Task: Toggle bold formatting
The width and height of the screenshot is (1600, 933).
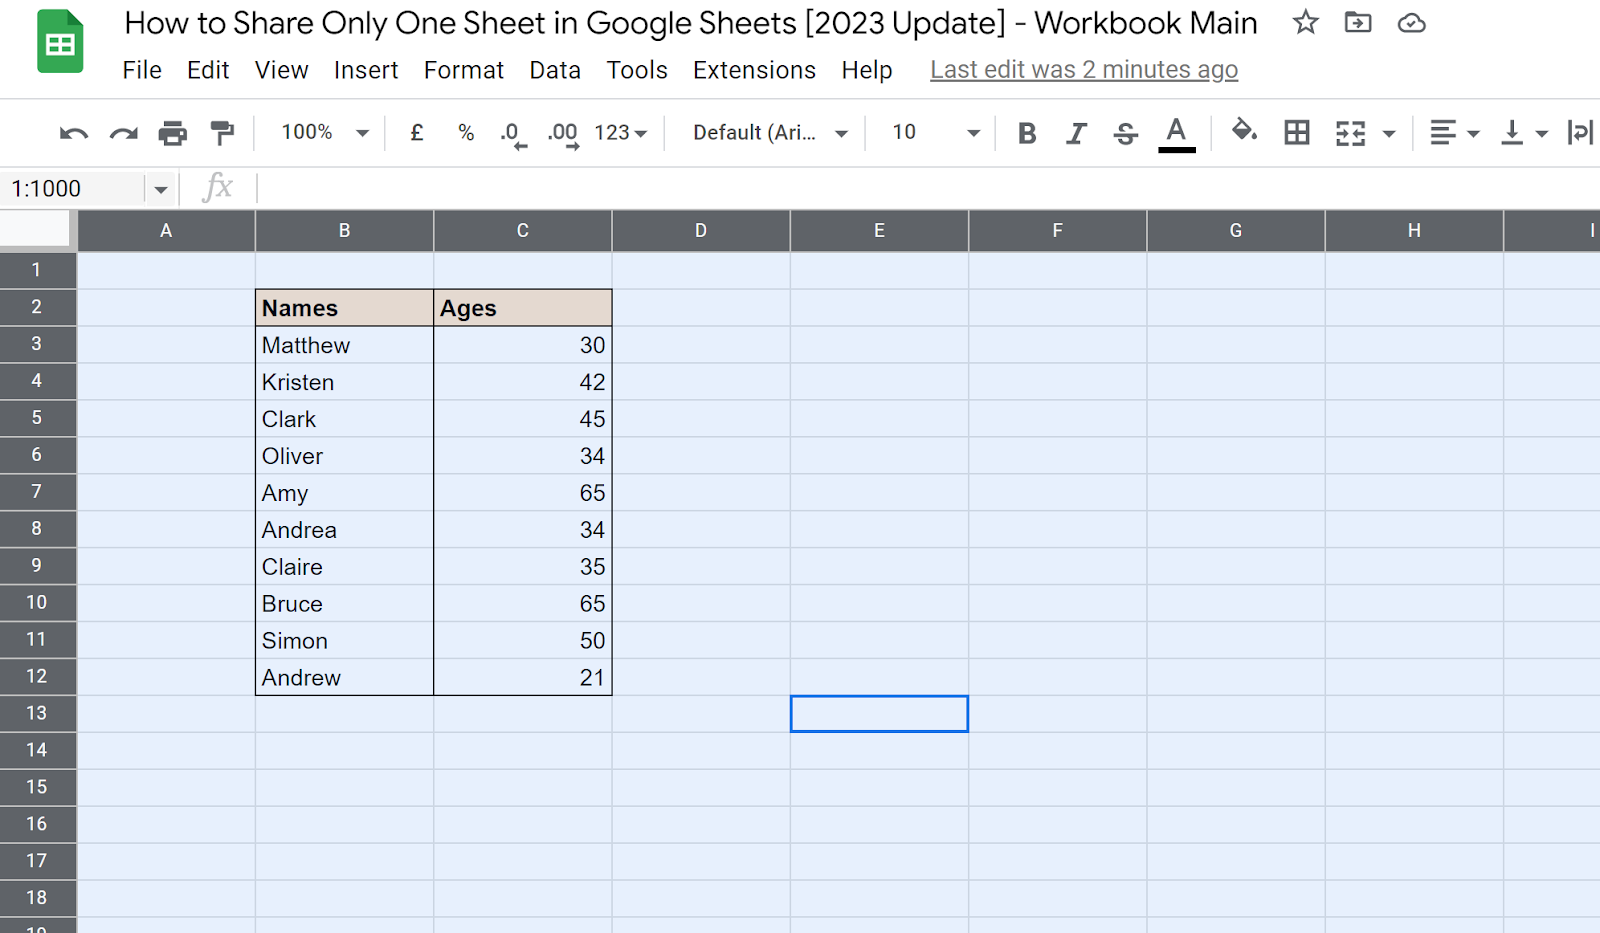Action: [x=1026, y=132]
